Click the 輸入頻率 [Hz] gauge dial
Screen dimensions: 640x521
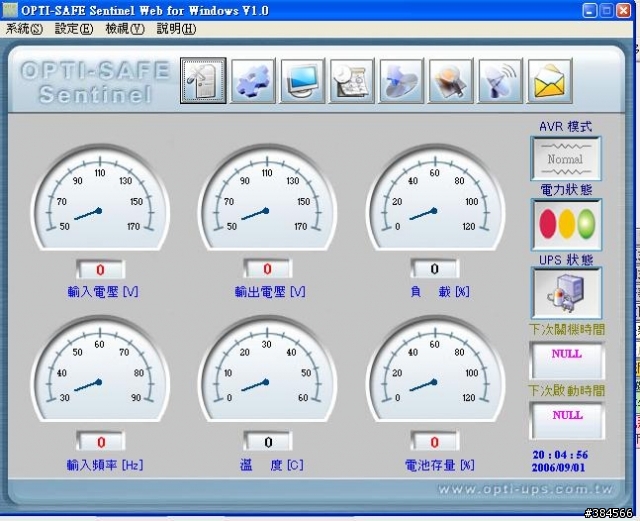[x=100, y=369]
